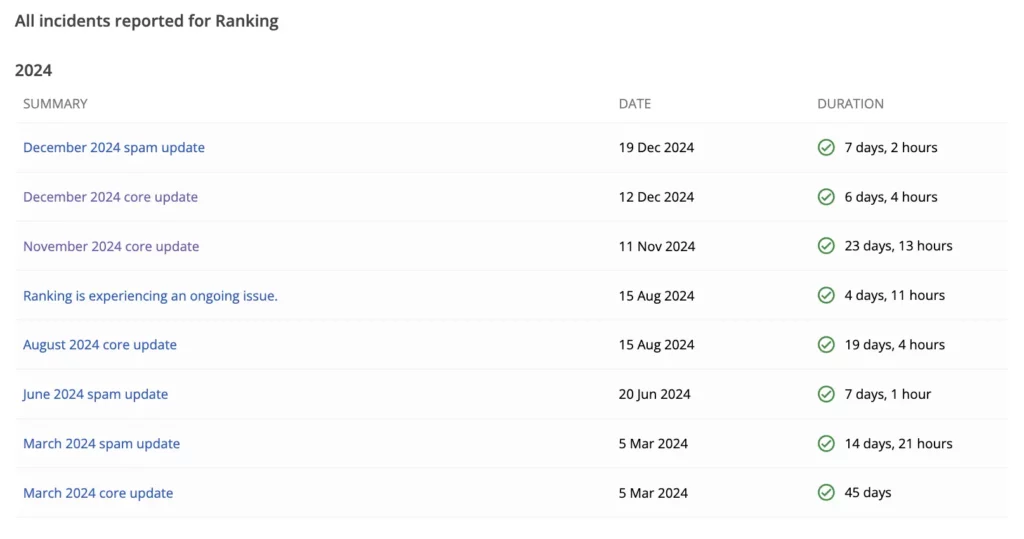Open the December 2024 spam update incident
The height and width of the screenshot is (539, 1024).
click(x=114, y=148)
